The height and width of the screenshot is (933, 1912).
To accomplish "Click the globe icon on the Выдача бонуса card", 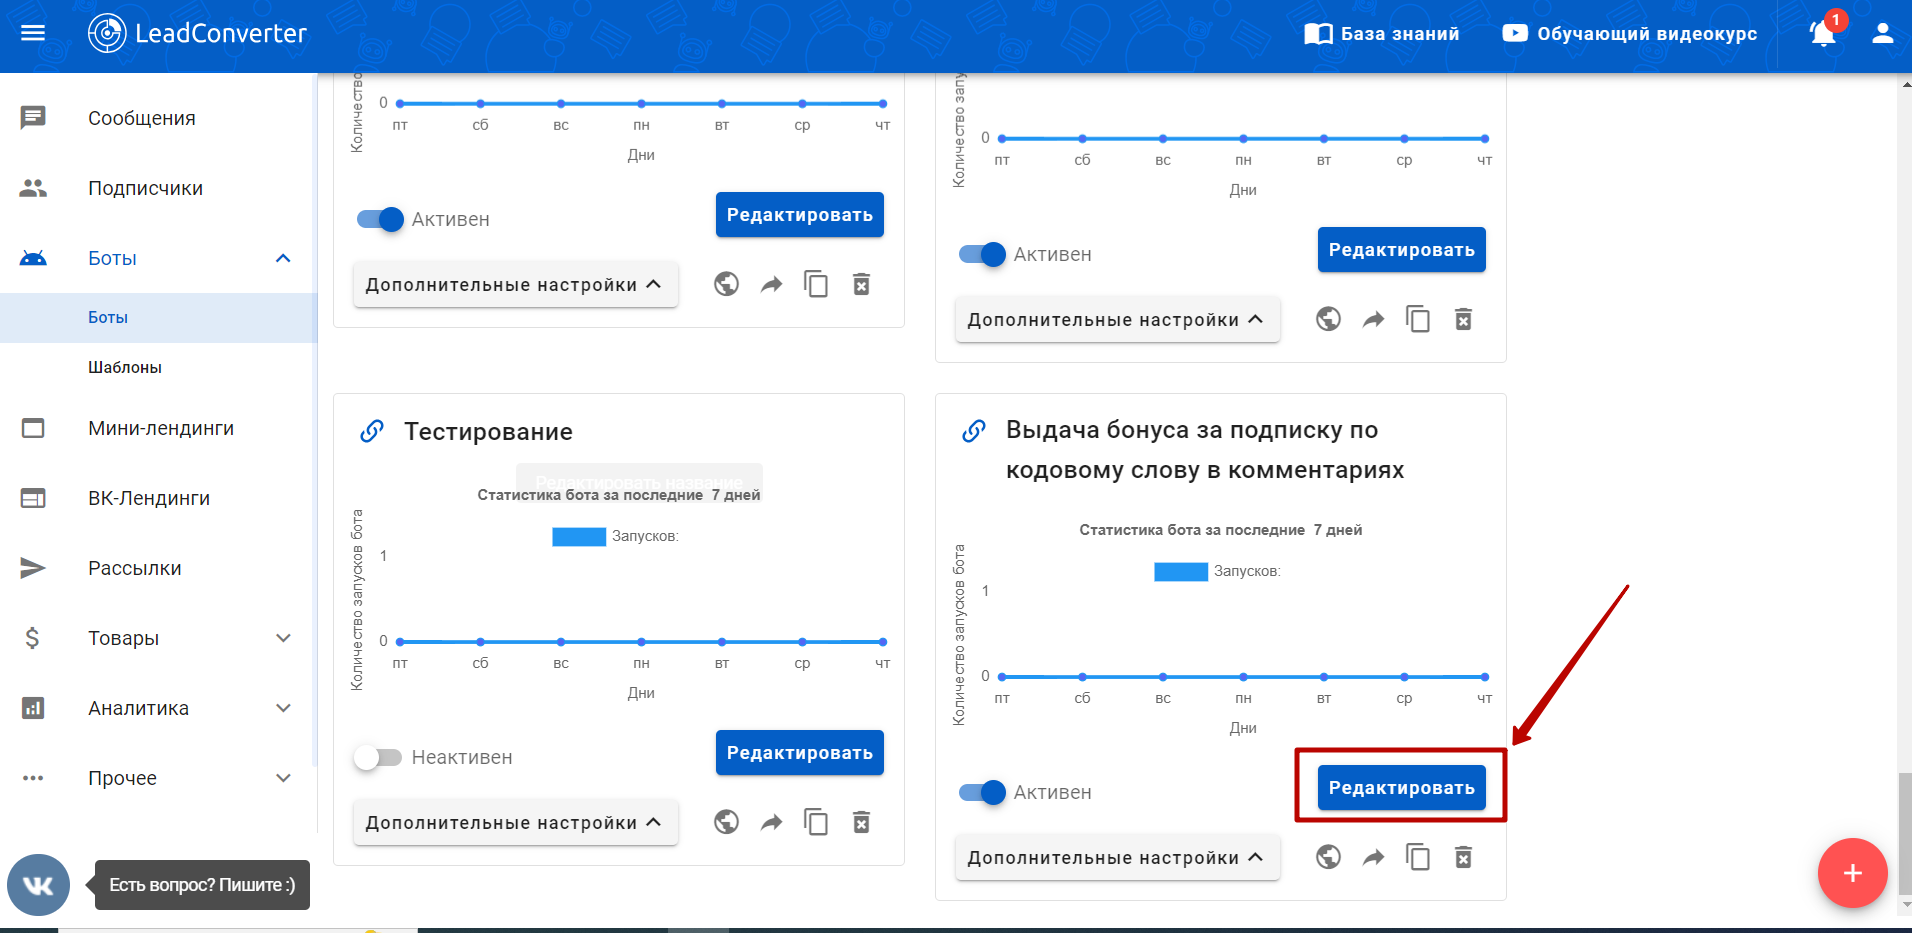I will [x=1328, y=857].
